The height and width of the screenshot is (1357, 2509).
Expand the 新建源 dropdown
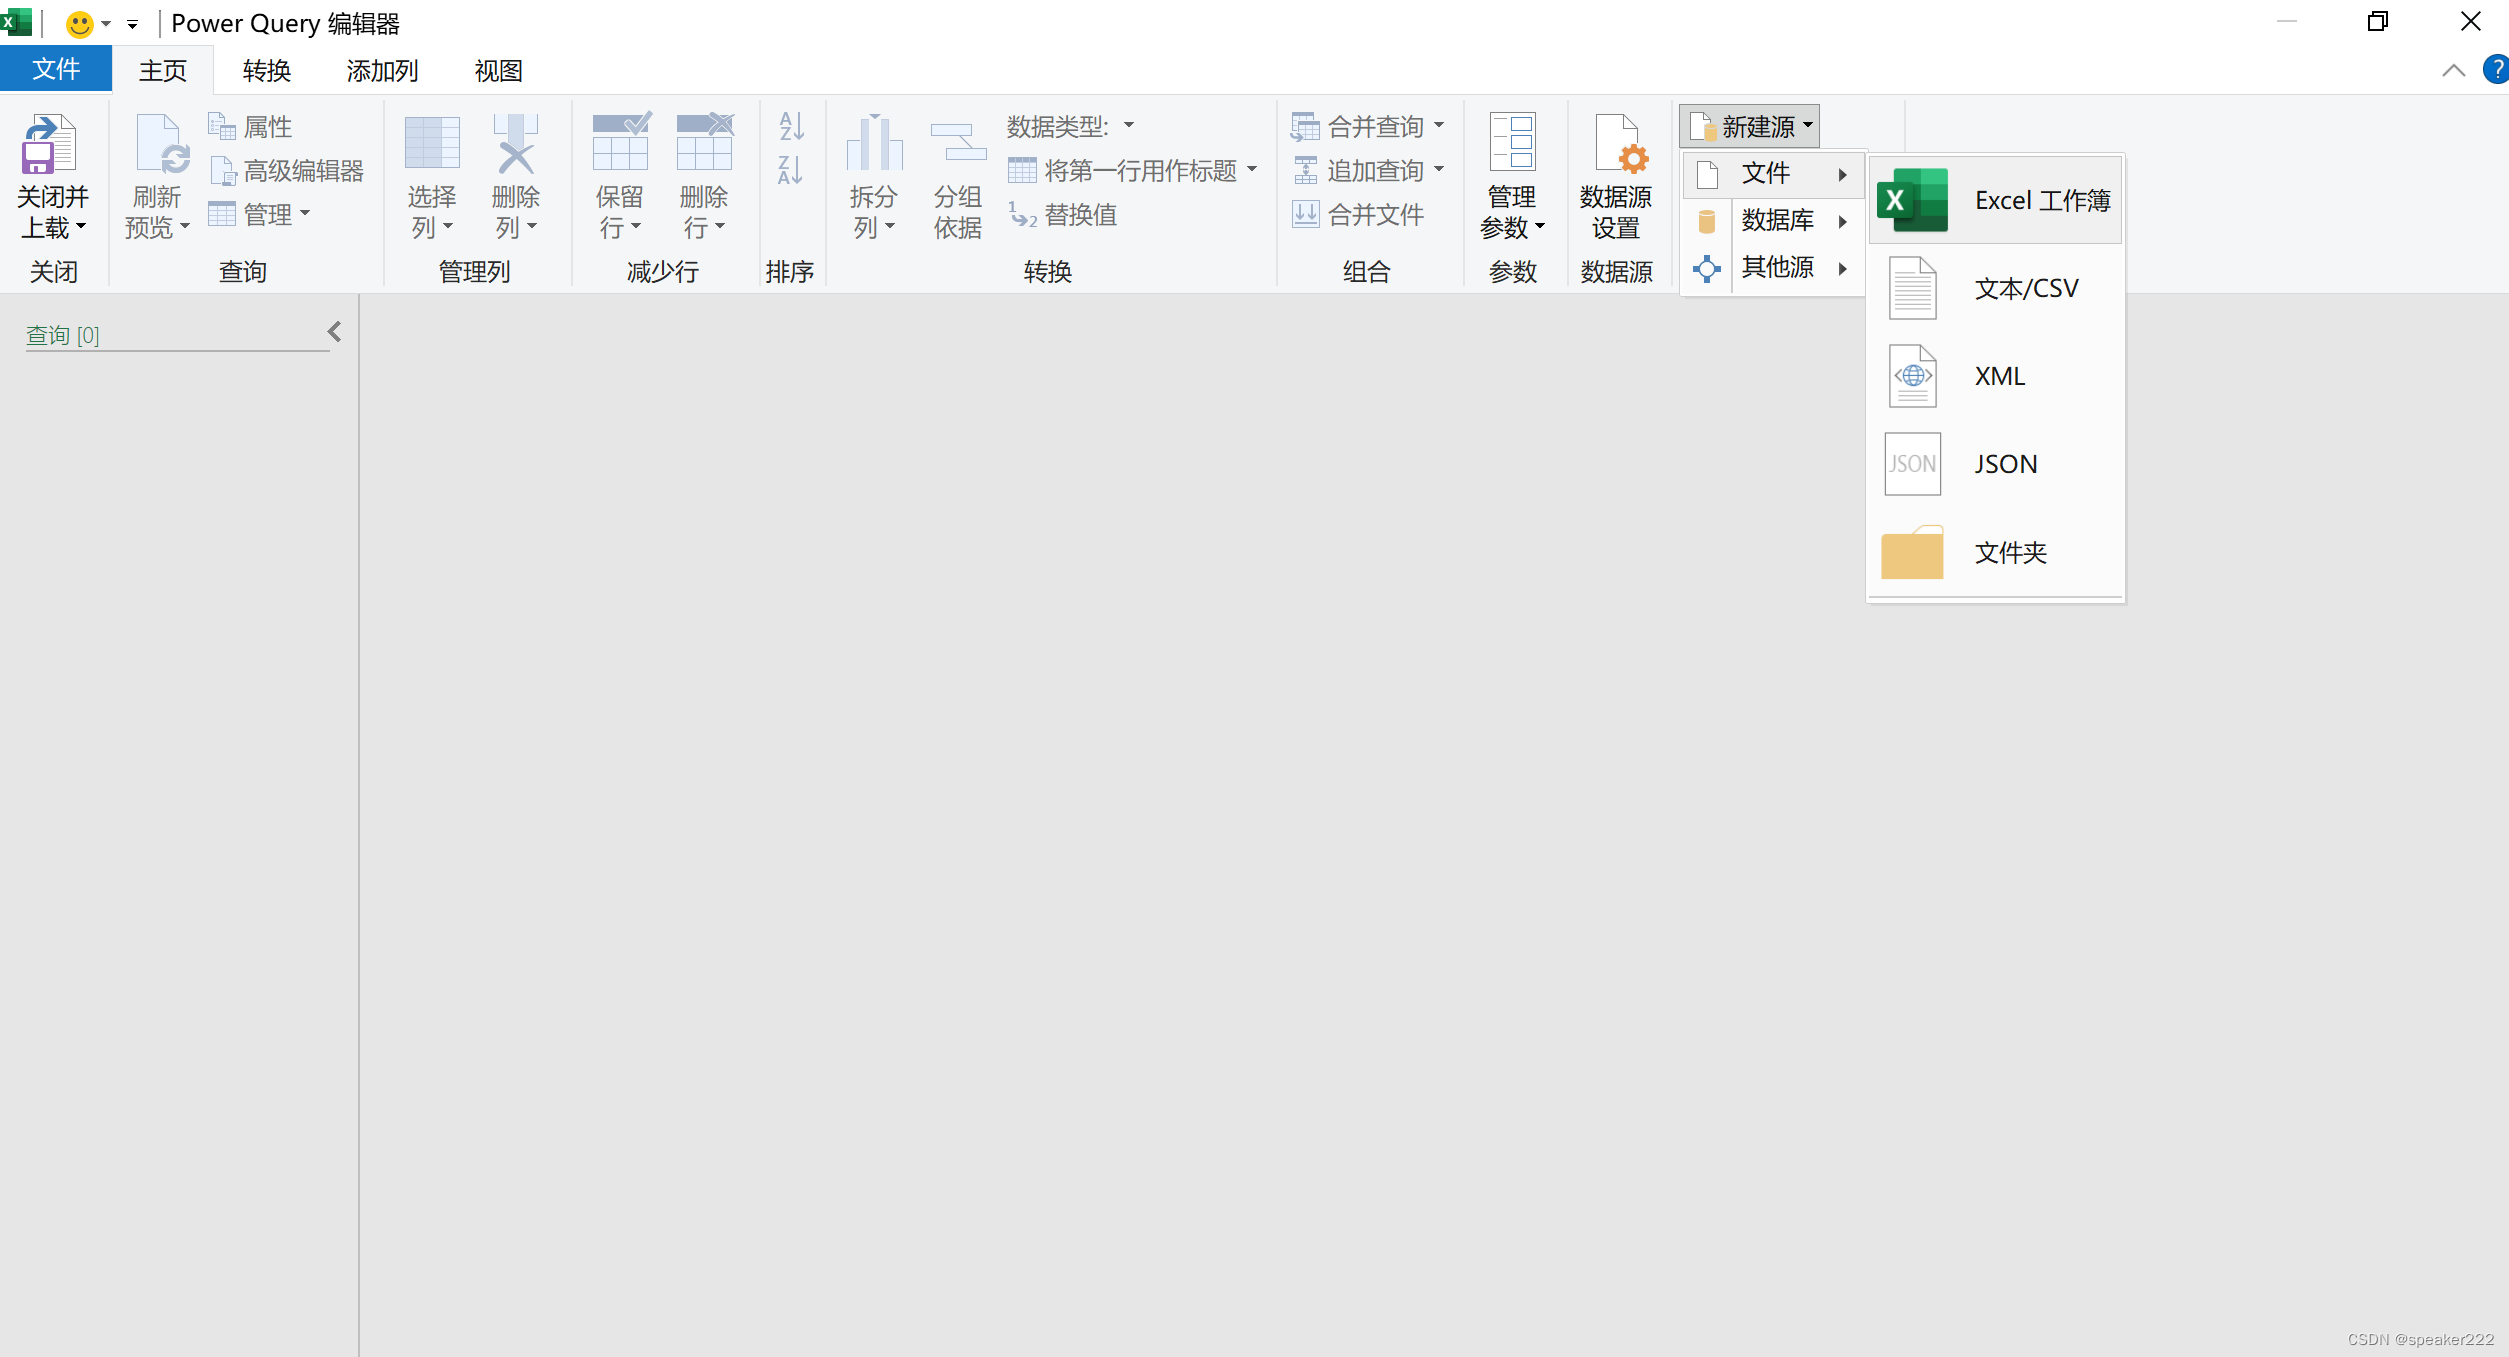[x=1750, y=127]
